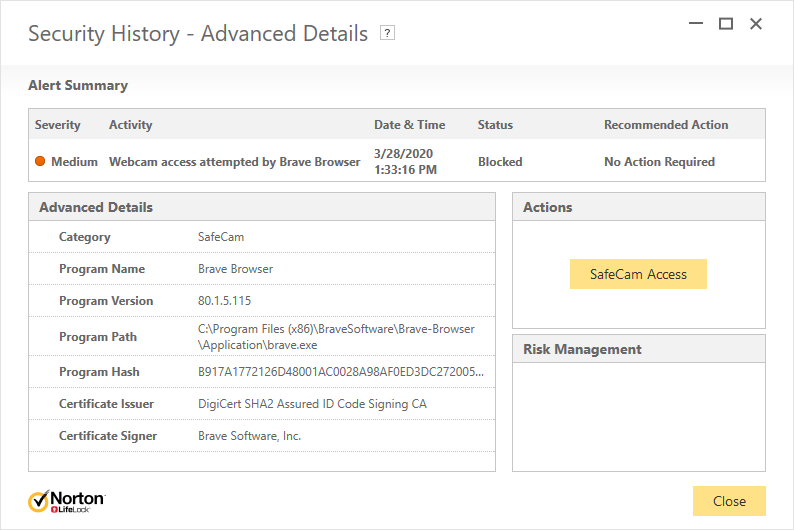Image resolution: width=794 pixels, height=530 pixels.
Task: Close the window using the X icon
Action: point(756,24)
